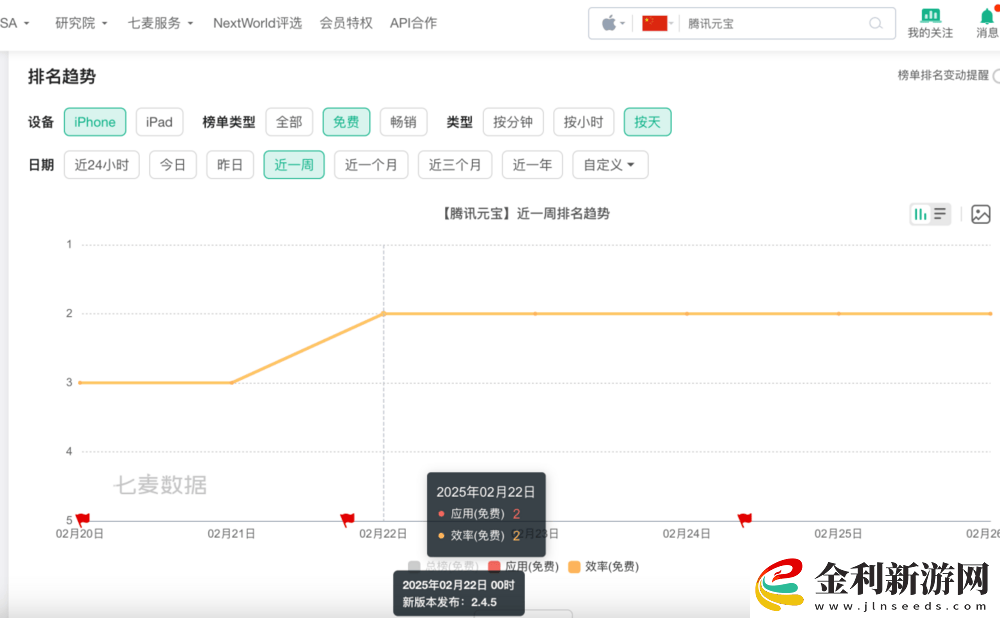
Task: Click the 02月24日 axis label
Action: click(x=686, y=534)
